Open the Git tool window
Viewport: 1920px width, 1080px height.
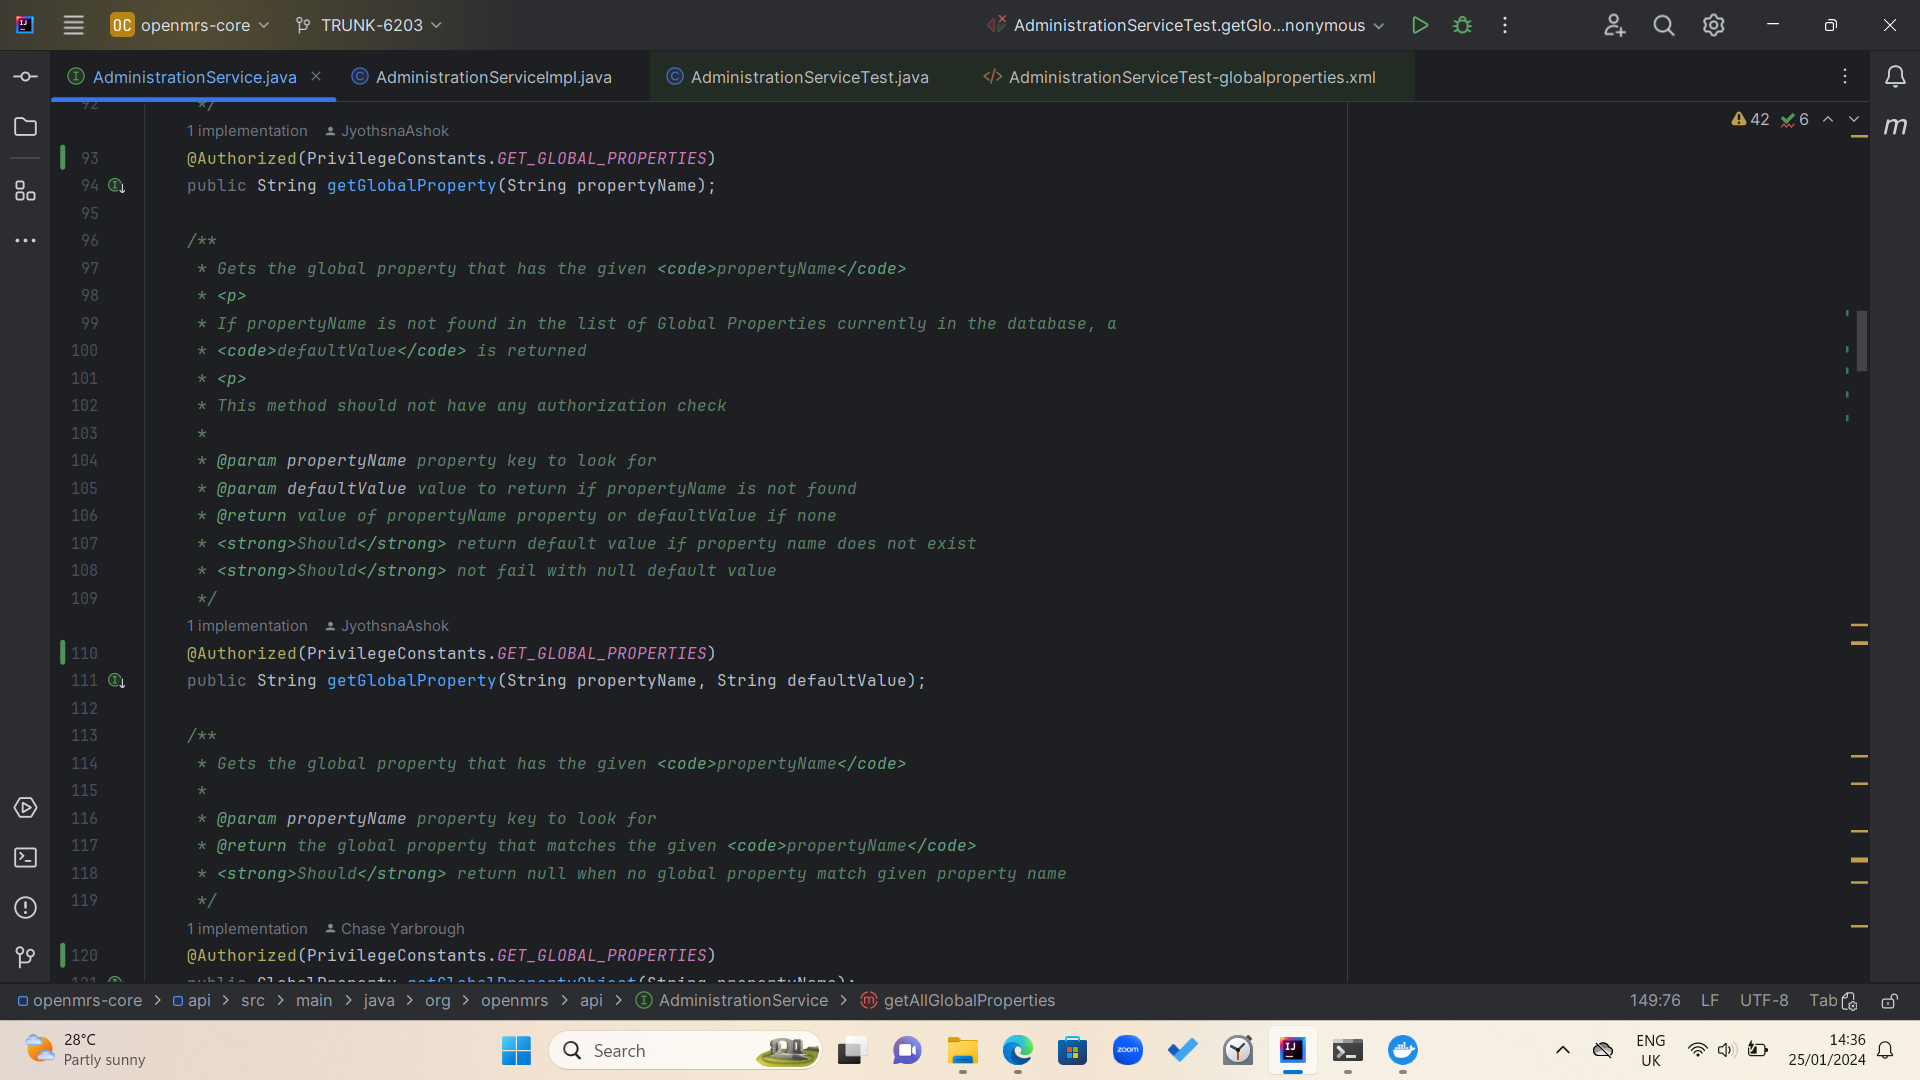tap(25, 957)
